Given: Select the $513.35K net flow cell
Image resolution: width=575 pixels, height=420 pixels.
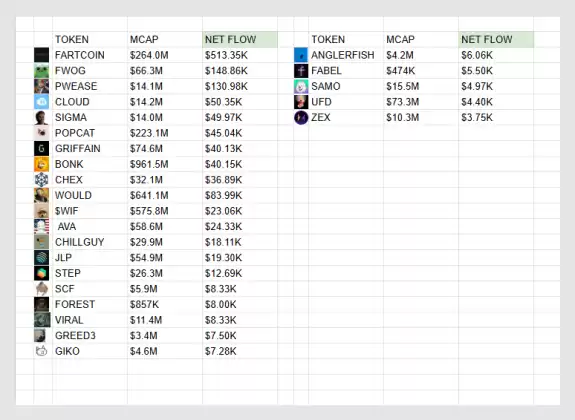Looking at the screenshot, I should click(240, 55).
